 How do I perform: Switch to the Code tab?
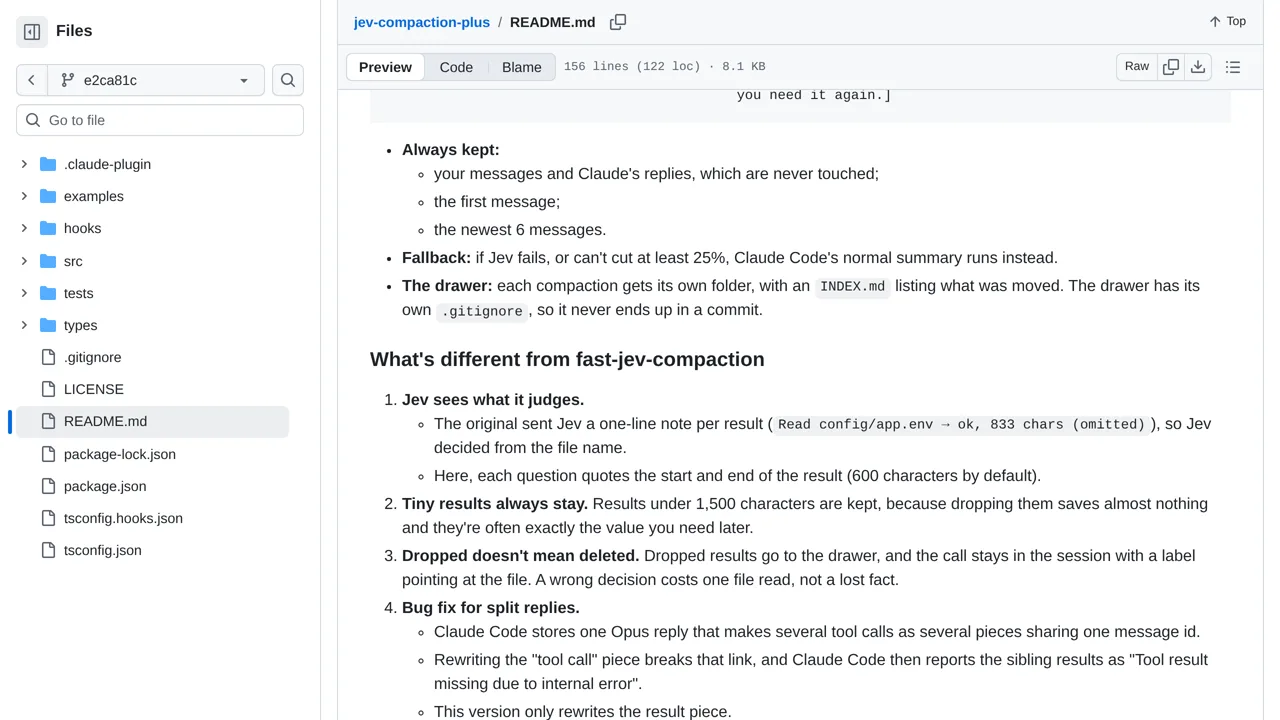tap(456, 67)
